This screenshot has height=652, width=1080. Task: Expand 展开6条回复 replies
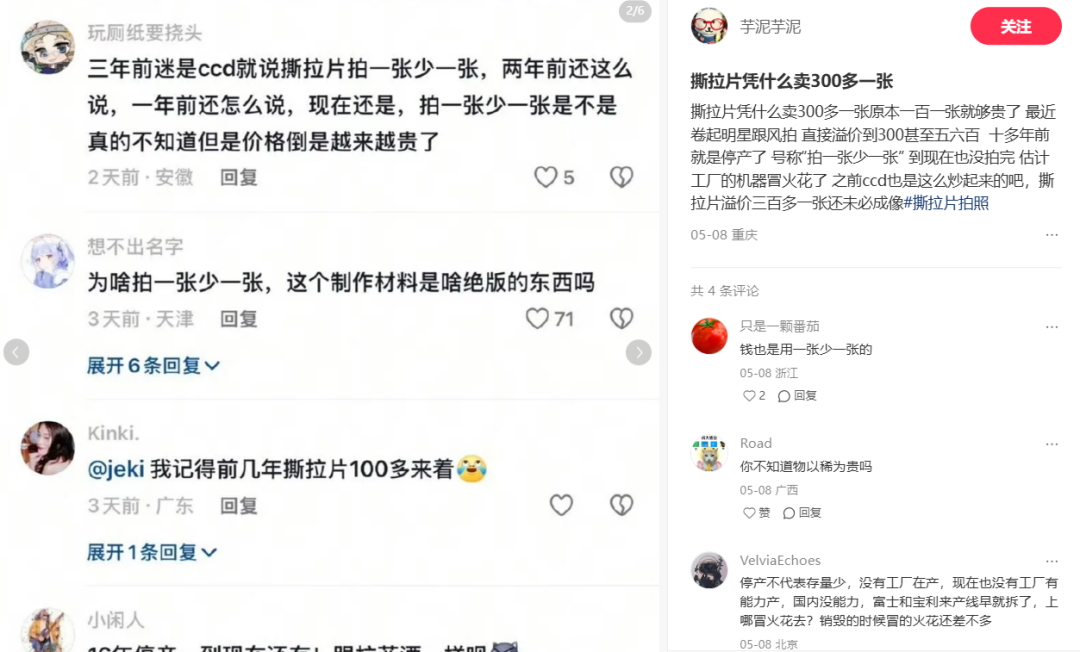(153, 365)
